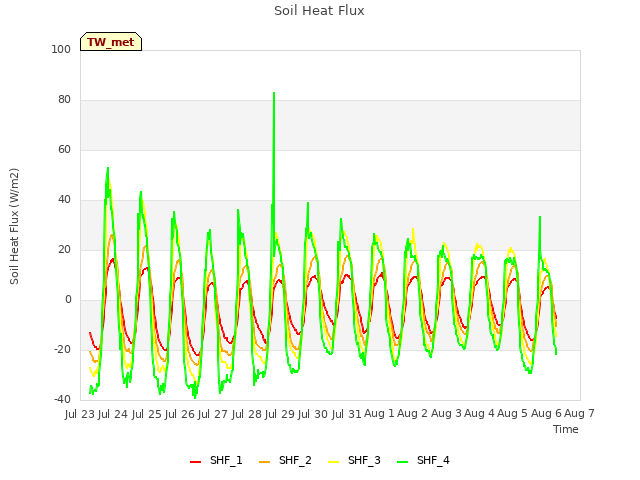Click the x-axis label Jul 29
This screenshot has width=640, height=480.
[x=280, y=414]
